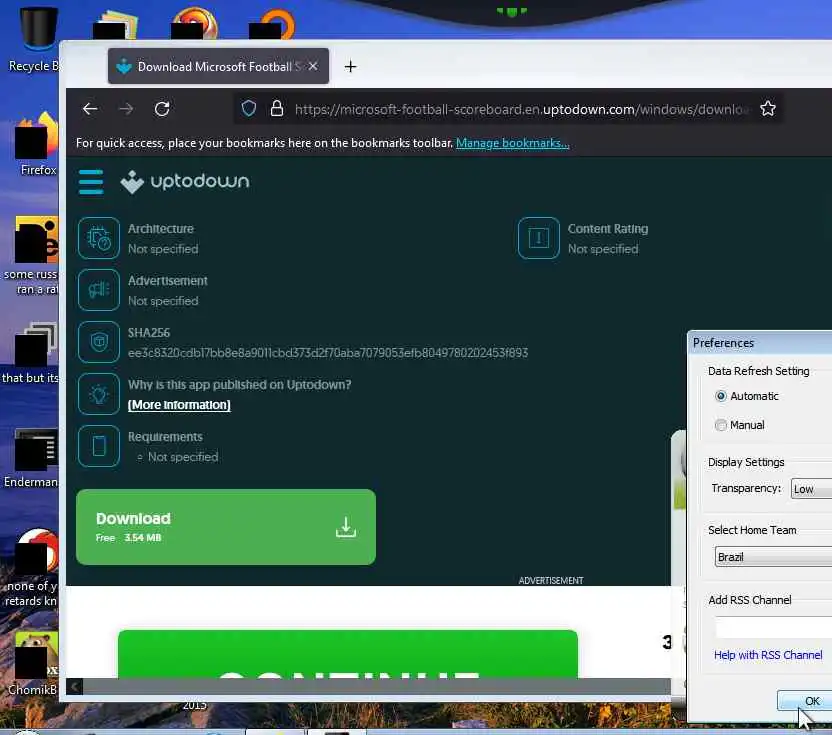Click the SHA256 hash value text
Screen dimensions: 832x735
click(x=328, y=353)
